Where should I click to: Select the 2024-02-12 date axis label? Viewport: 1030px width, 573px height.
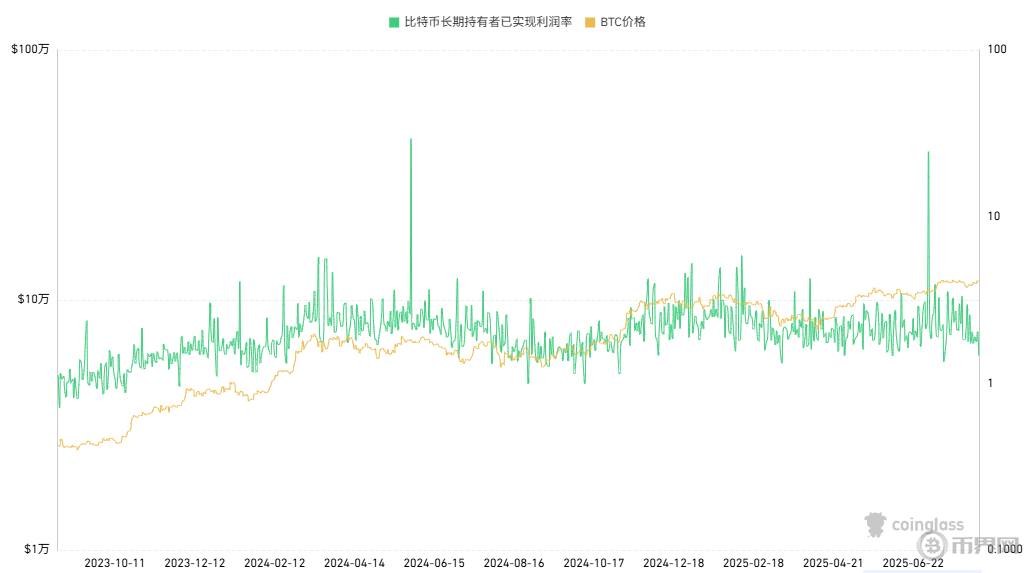coord(275,563)
